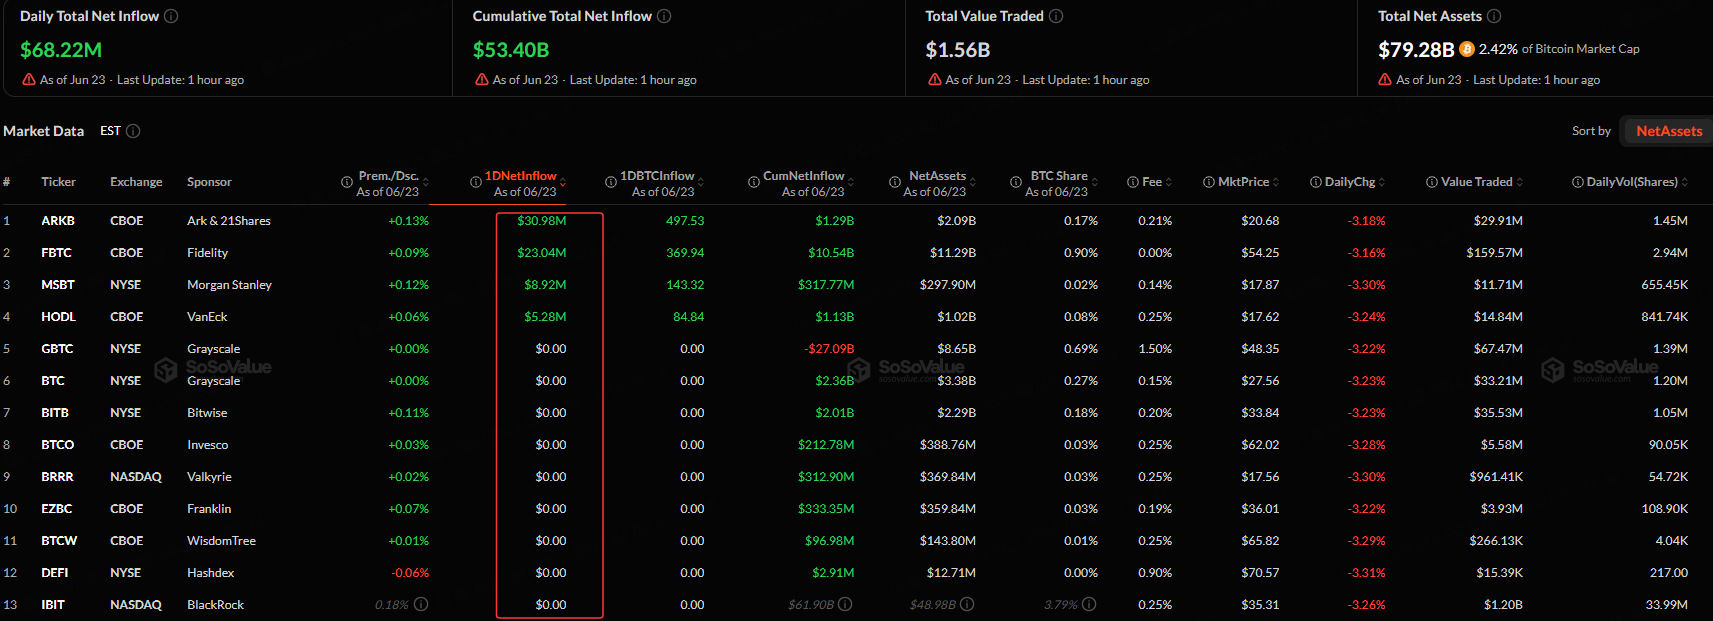Click the $23.04M inflow cell for FBTC
The image size is (1713, 621).
(541, 253)
